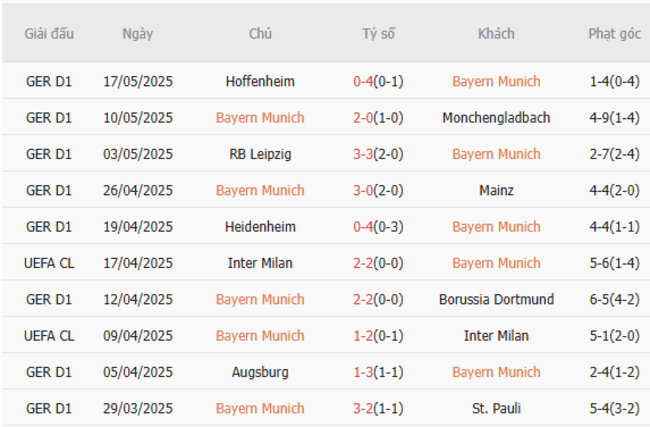The width and height of the screenshot is (650, 427).
Task: Open the Monchengladbach away team link
Action: click(496, 118)
